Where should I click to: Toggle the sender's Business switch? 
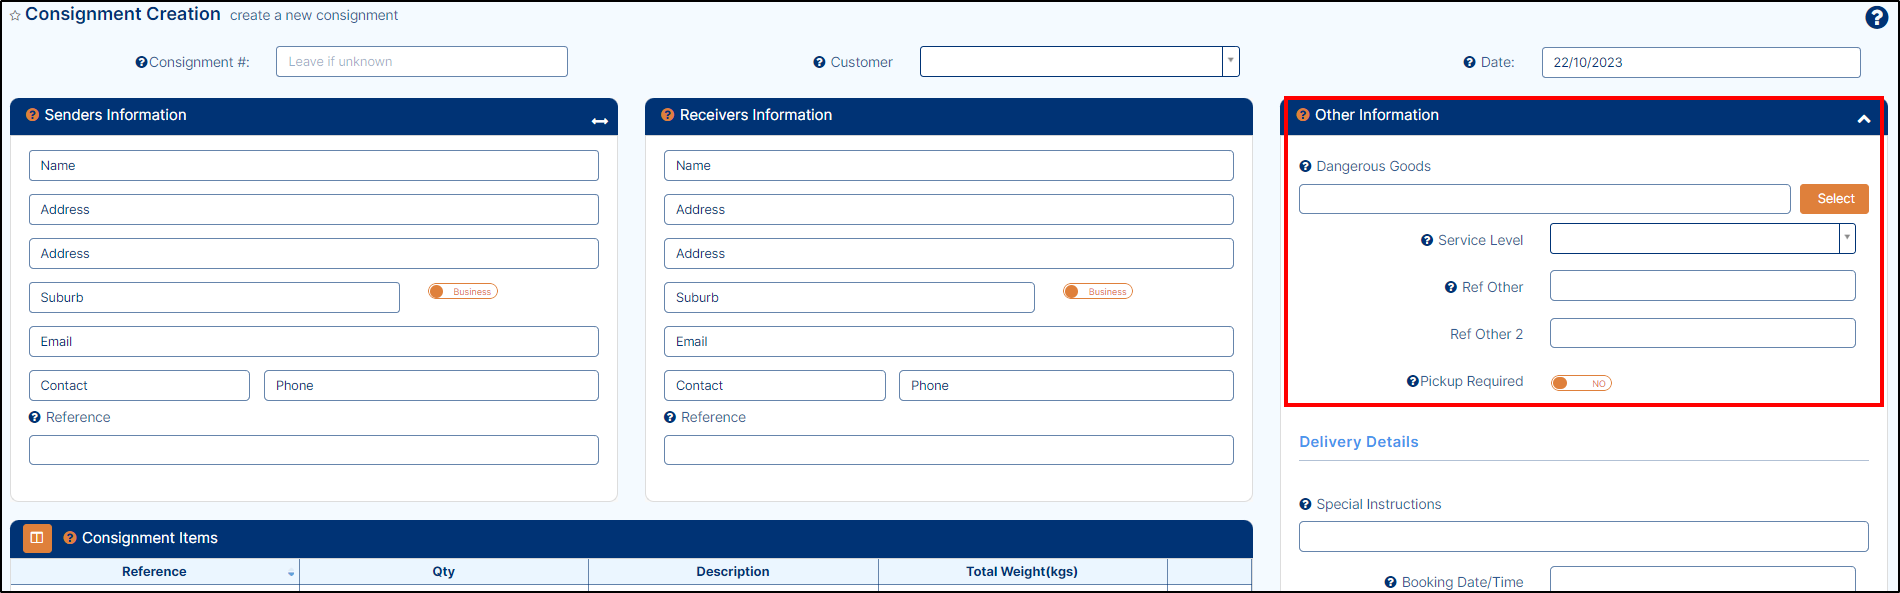click(x=462, y=292)
